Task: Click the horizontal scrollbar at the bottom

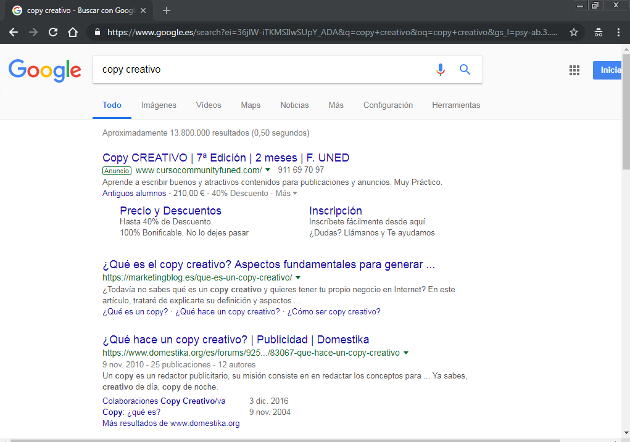Action: coord(285,440)
